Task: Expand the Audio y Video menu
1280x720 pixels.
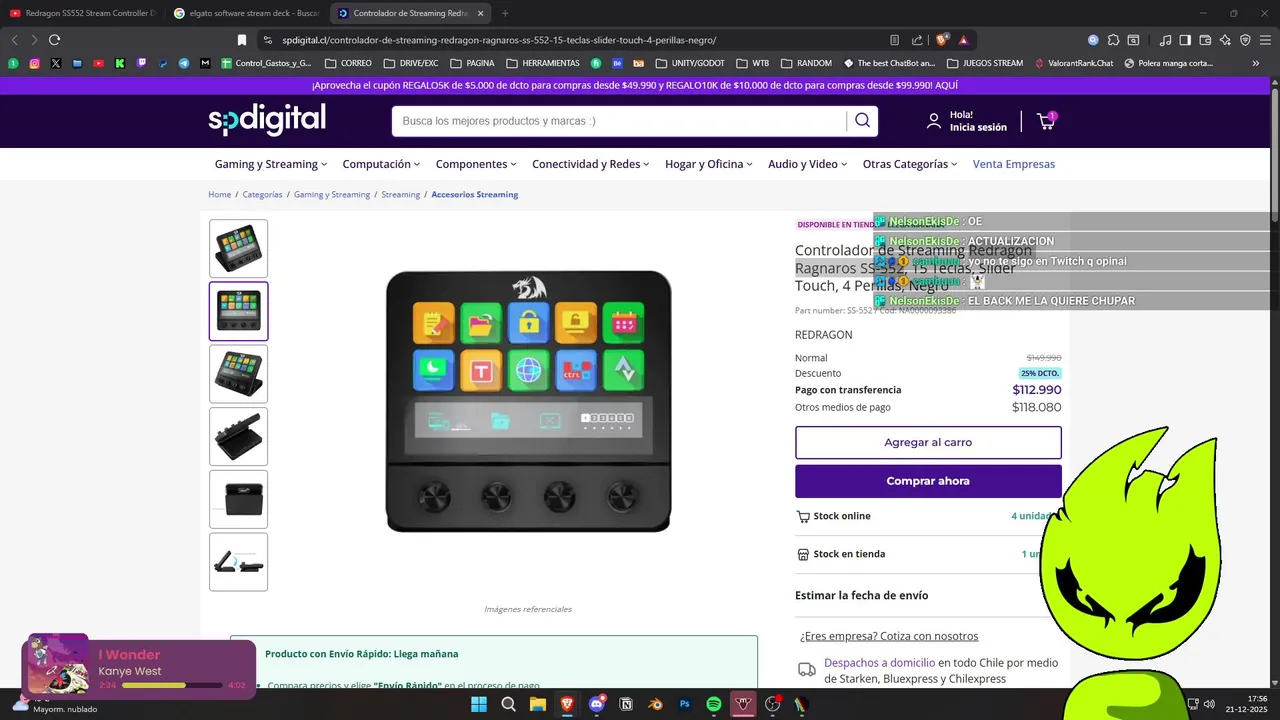Action: [x=808, y=164]
